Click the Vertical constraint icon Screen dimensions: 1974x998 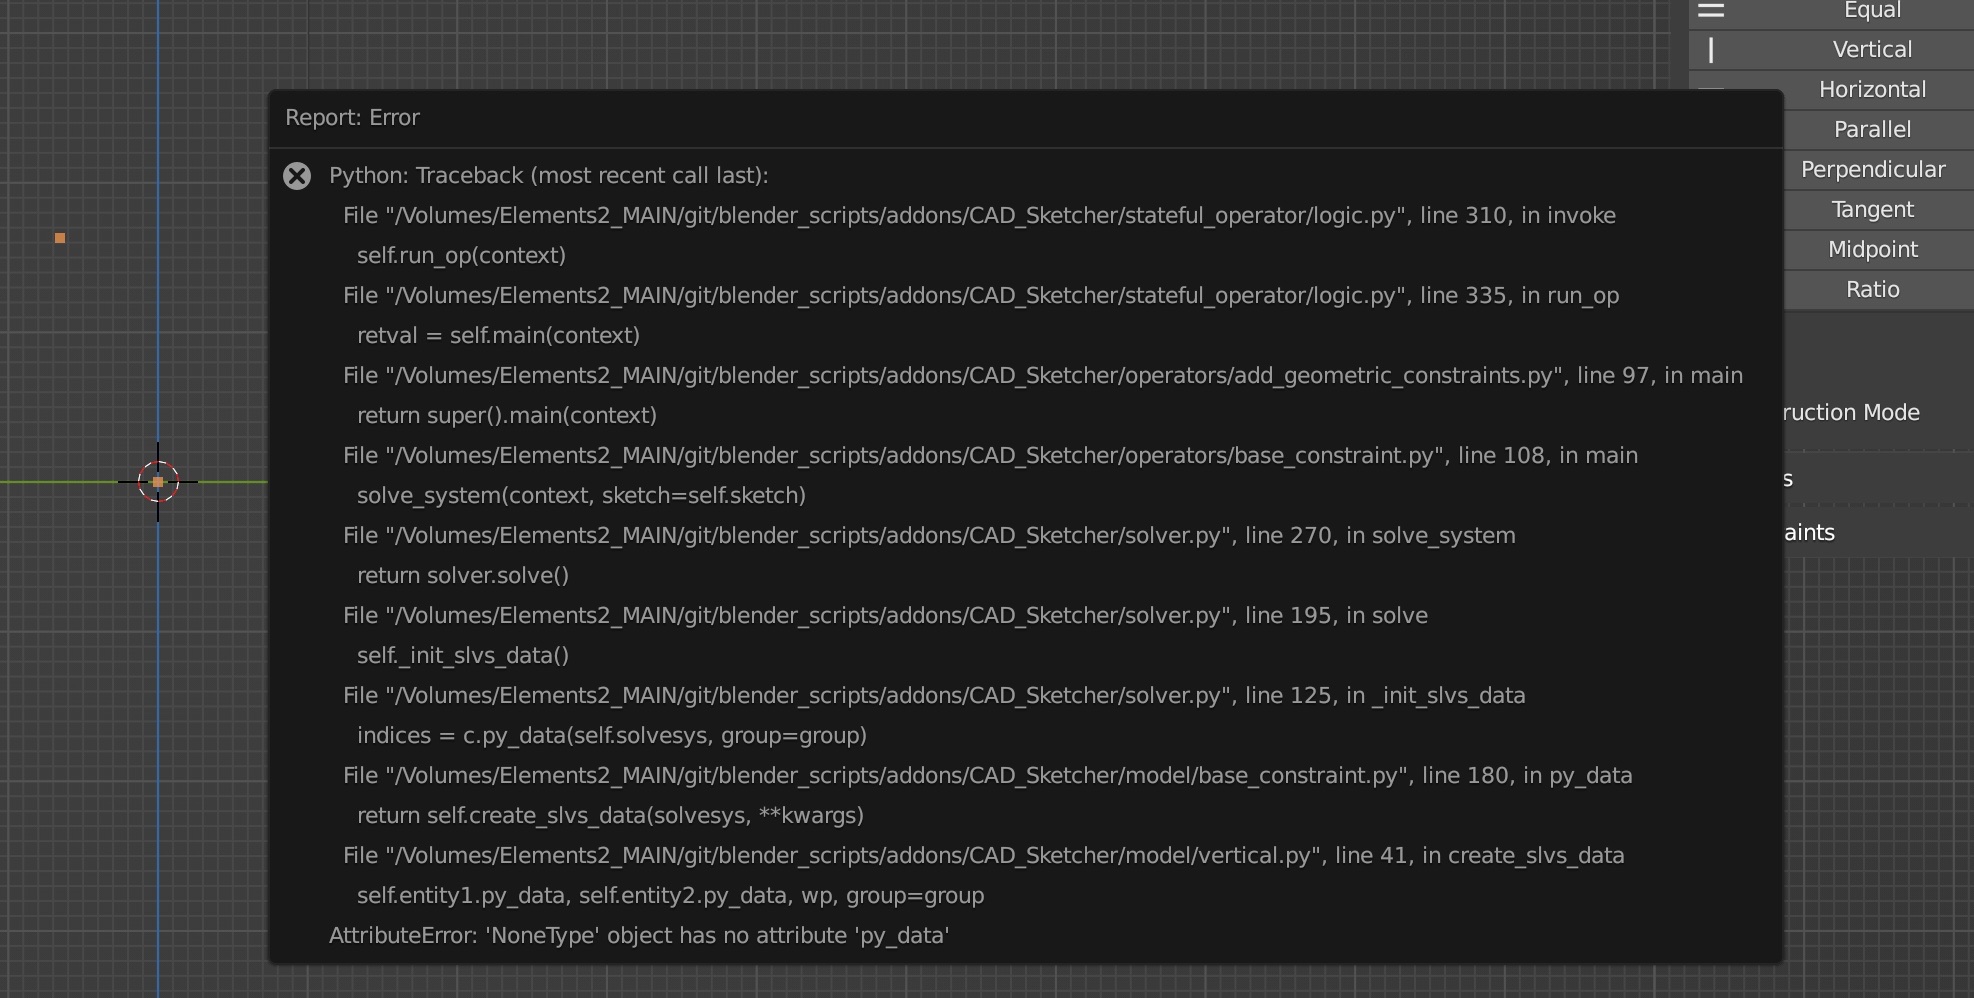pos(1710,48)
